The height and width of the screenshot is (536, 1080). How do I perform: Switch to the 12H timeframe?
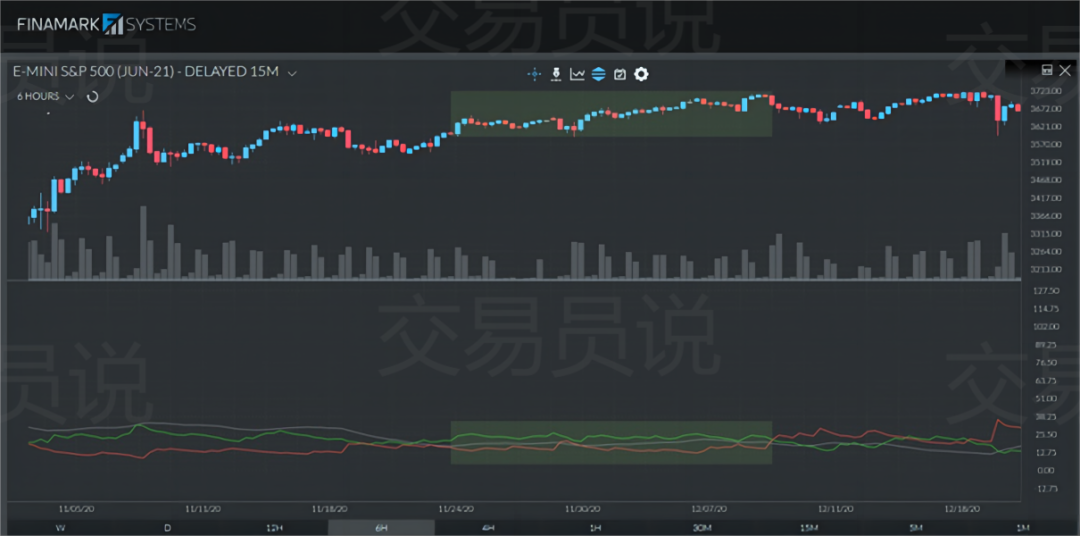click(x=274, y=528)
